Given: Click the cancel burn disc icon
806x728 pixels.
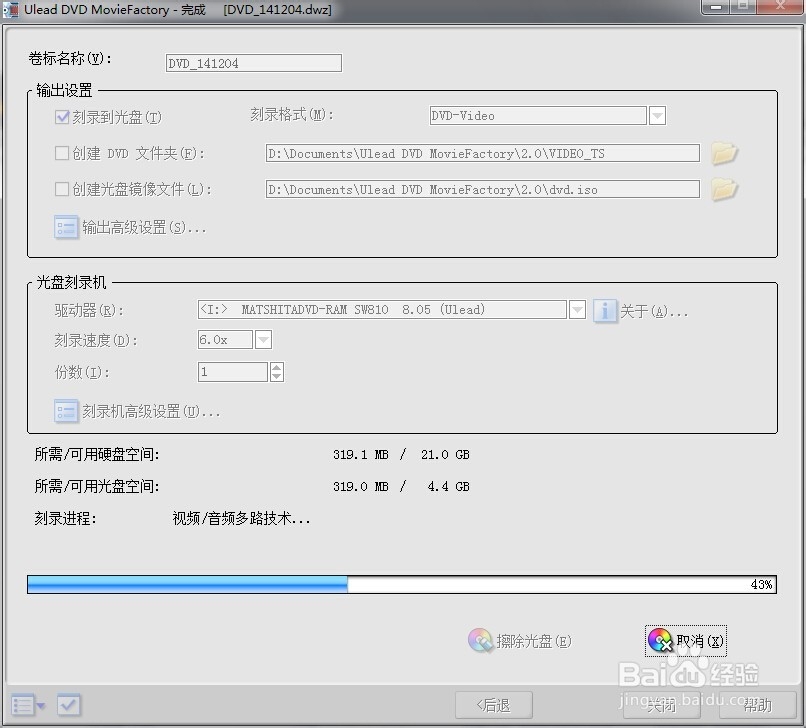Looking at the screenshot, I should 660,640.
